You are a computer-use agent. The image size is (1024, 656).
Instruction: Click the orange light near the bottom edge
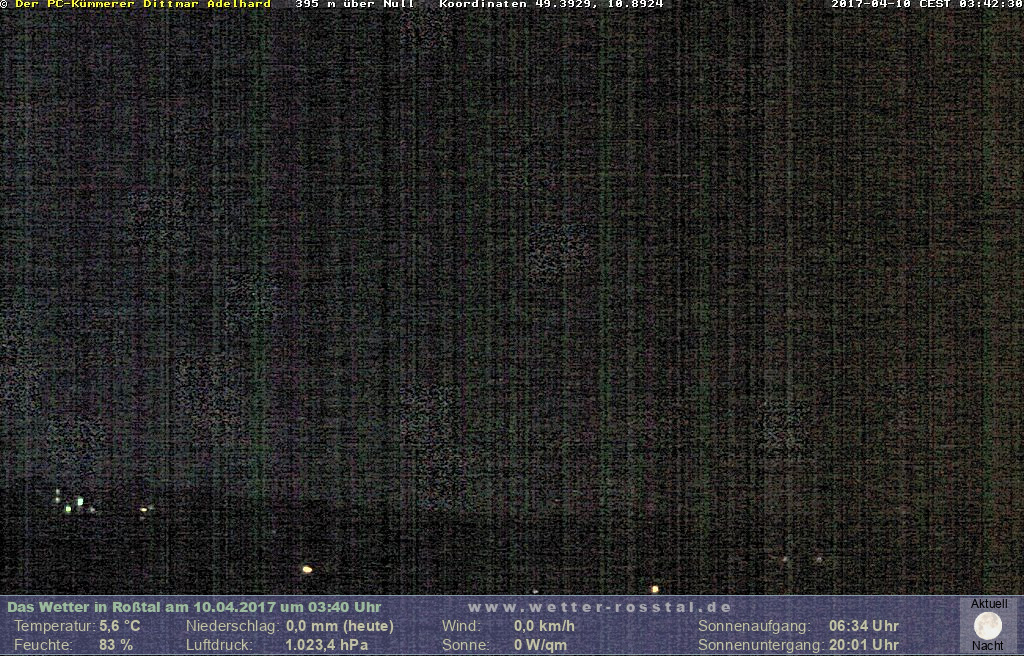[x=655, y=589]
